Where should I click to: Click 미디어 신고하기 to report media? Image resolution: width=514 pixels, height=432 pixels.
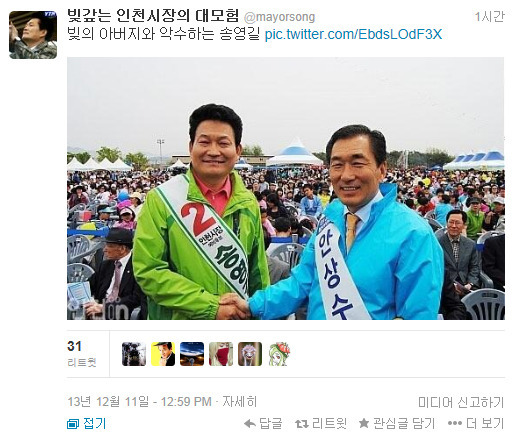461,402
